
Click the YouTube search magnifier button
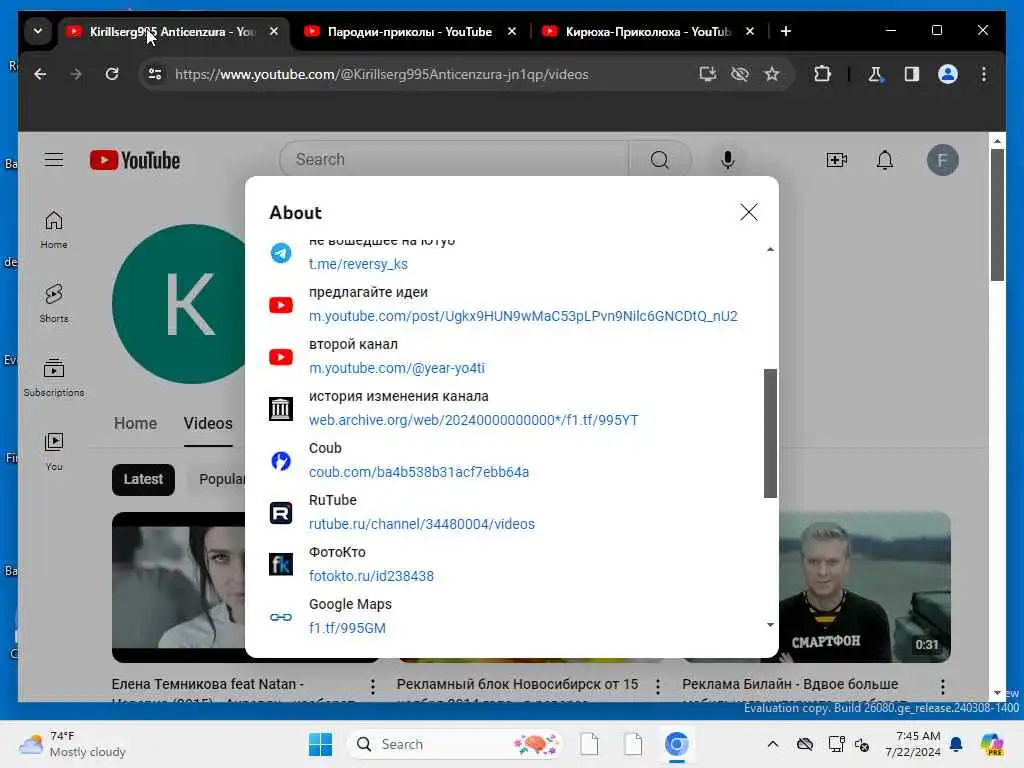[660, 159]
